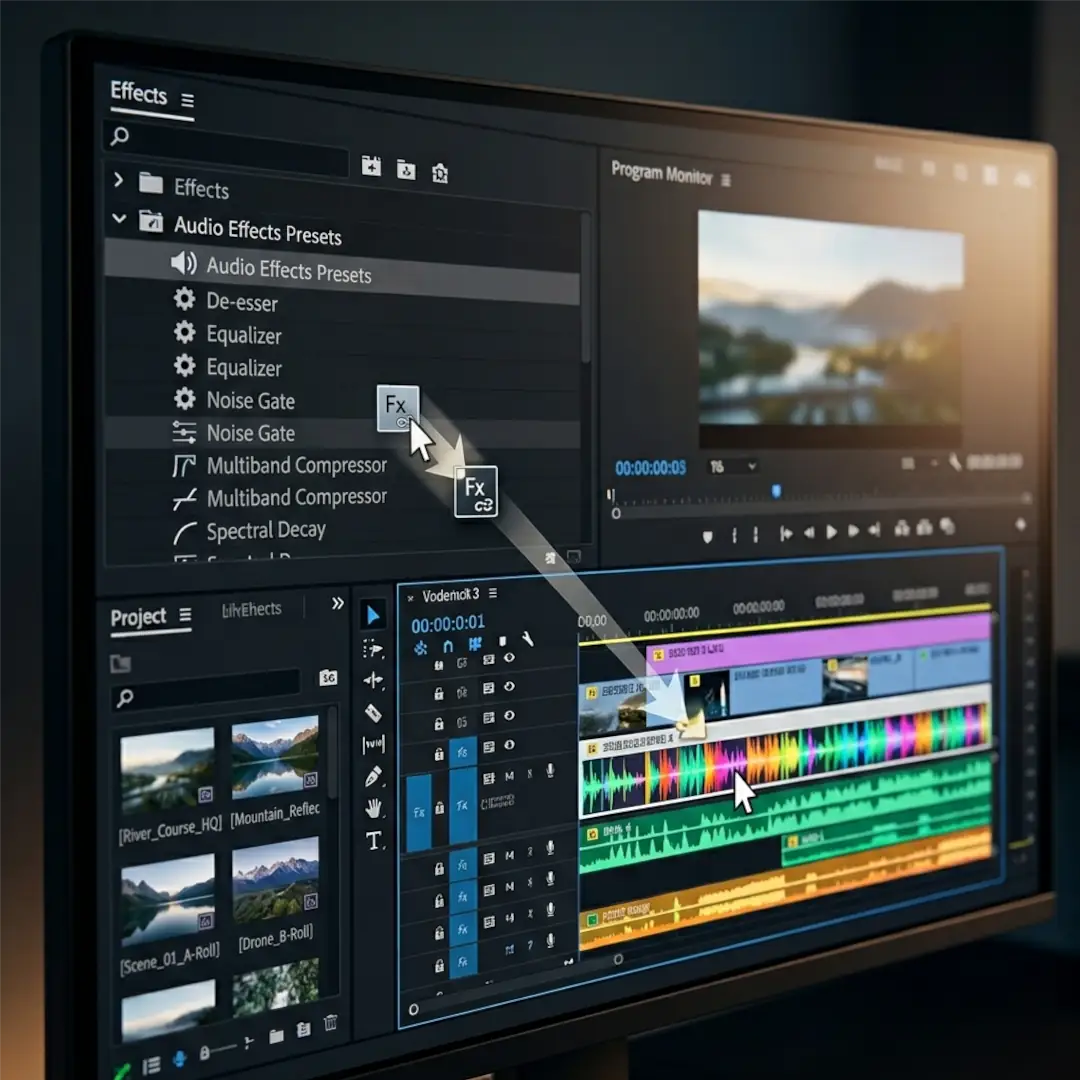The width and height of the screenshot is (1080, 1080).
Task: Toggle the eye on the G3 video track
Action: tap(509, 658)
